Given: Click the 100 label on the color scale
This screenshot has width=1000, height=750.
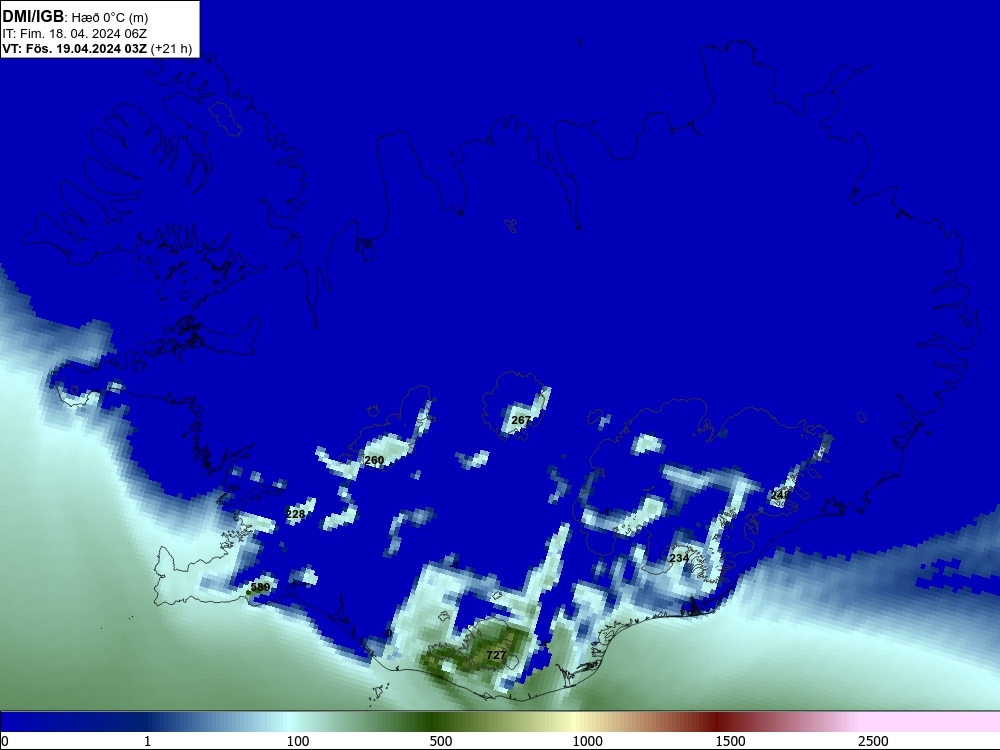Looking at the screenshot, I should 298,741.
